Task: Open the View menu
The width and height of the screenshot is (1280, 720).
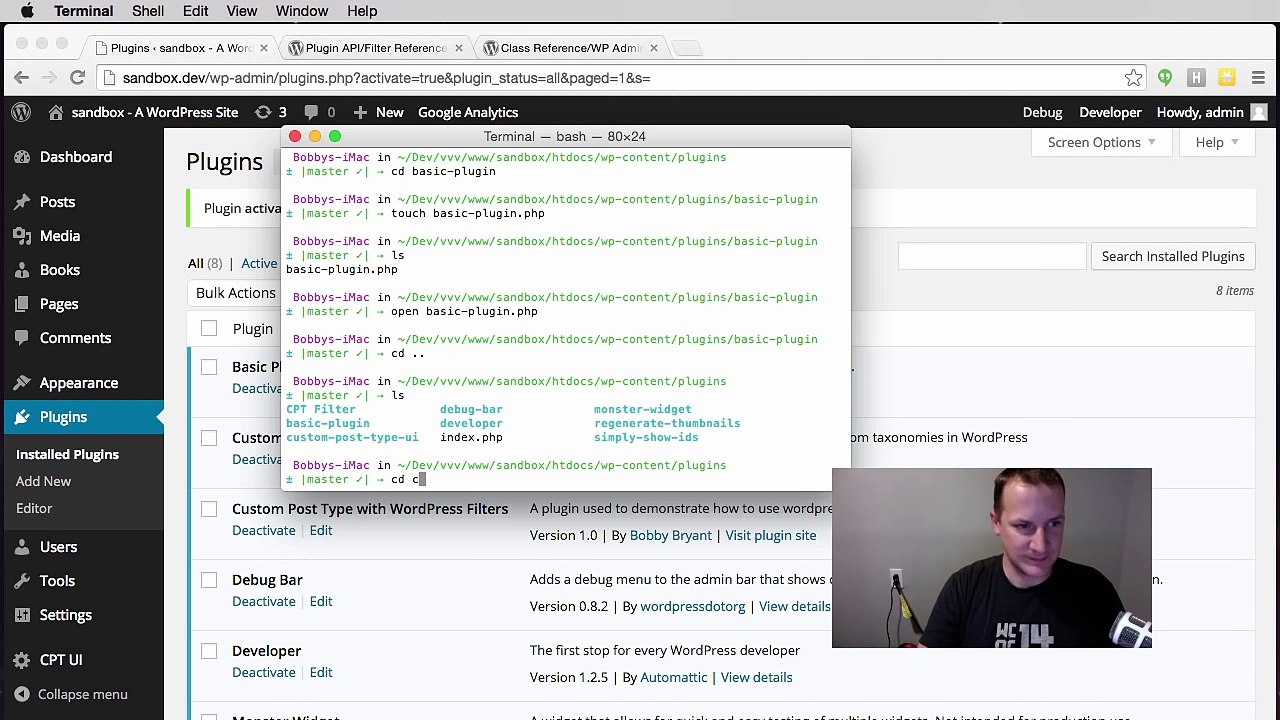Action: [241, 11]
